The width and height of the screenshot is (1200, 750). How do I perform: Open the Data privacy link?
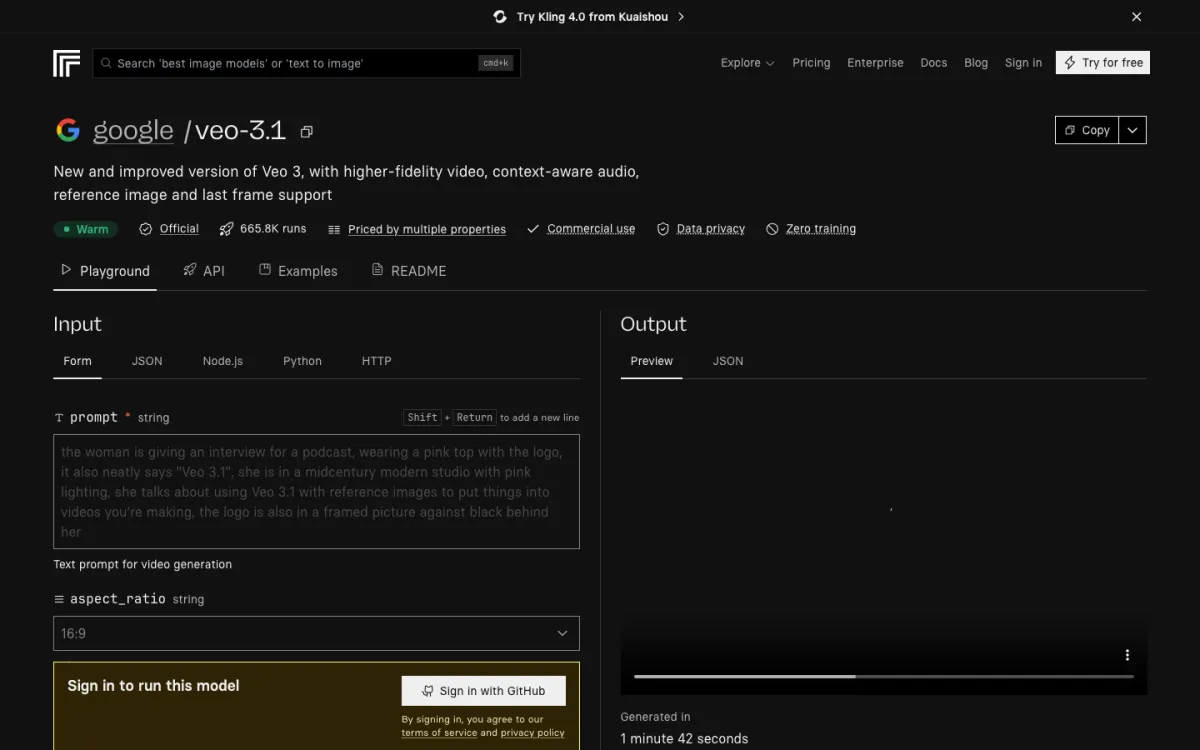(x=711, y=229)
